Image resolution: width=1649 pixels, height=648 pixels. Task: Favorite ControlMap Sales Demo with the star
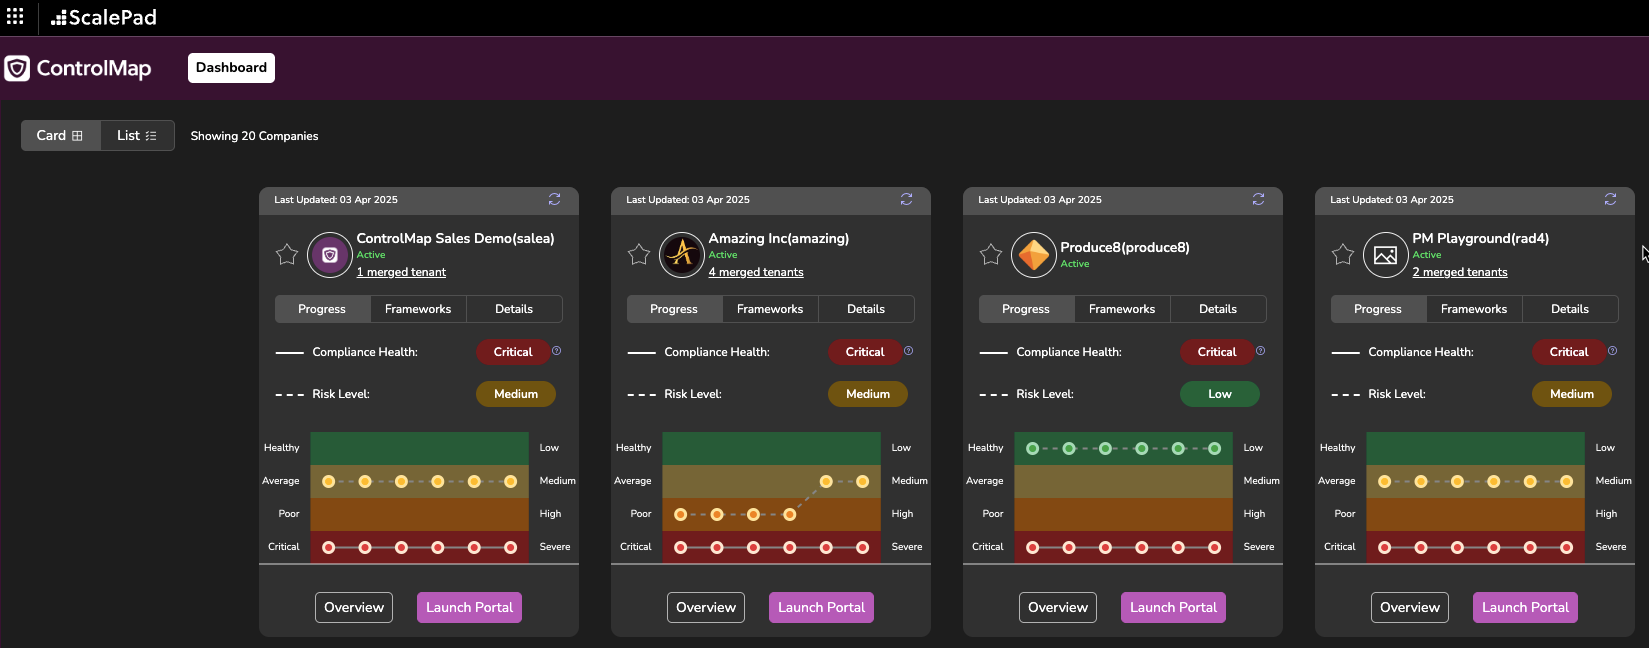(287, 255)
